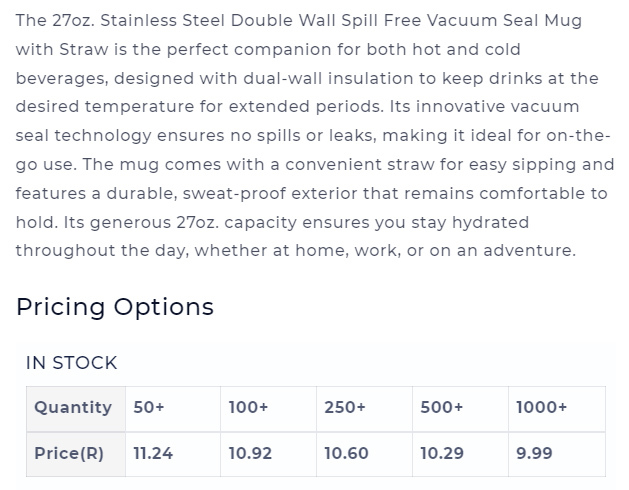Click the 10.60 price cell
This screenshot has height=490, width=629.
[364, 454]
